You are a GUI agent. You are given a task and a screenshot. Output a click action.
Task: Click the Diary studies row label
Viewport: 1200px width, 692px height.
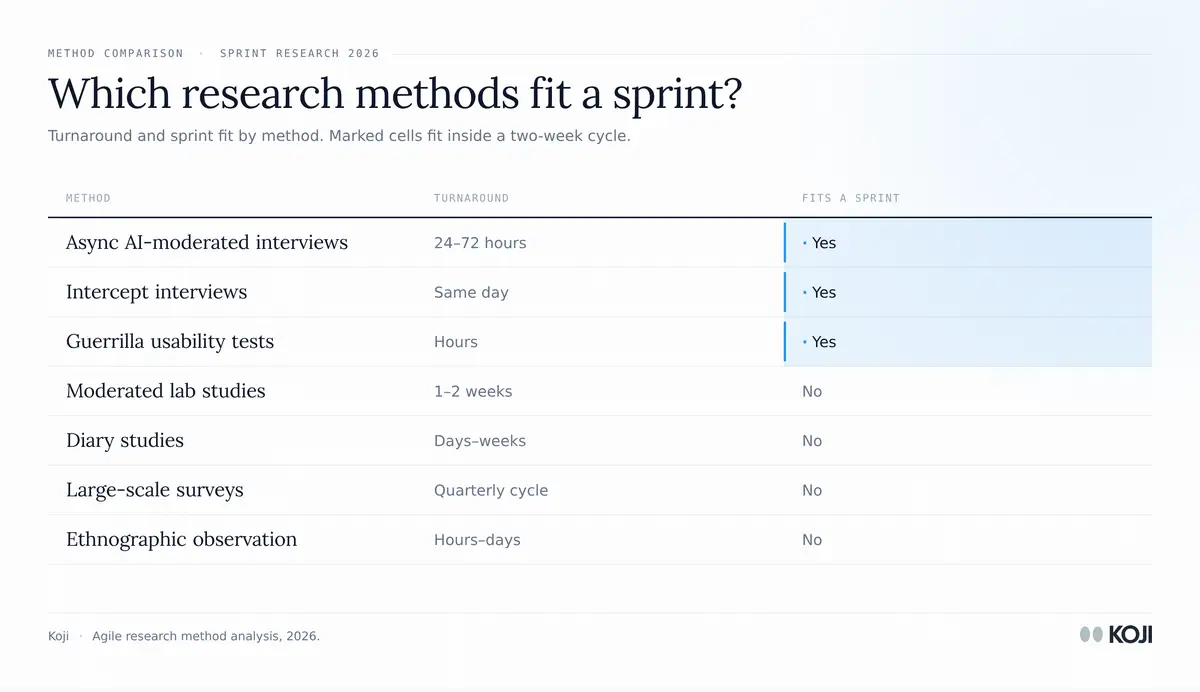click(x=125, y=440)
